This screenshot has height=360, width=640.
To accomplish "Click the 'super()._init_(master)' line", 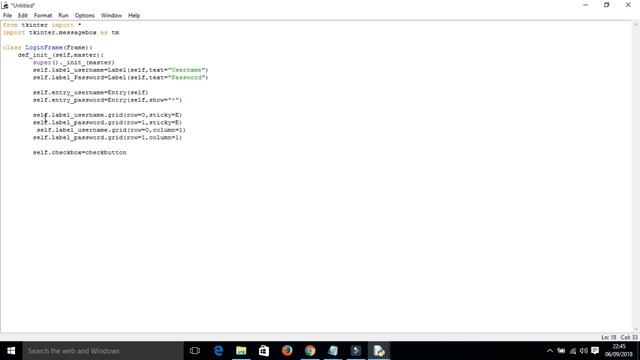I will pos(74,62).
